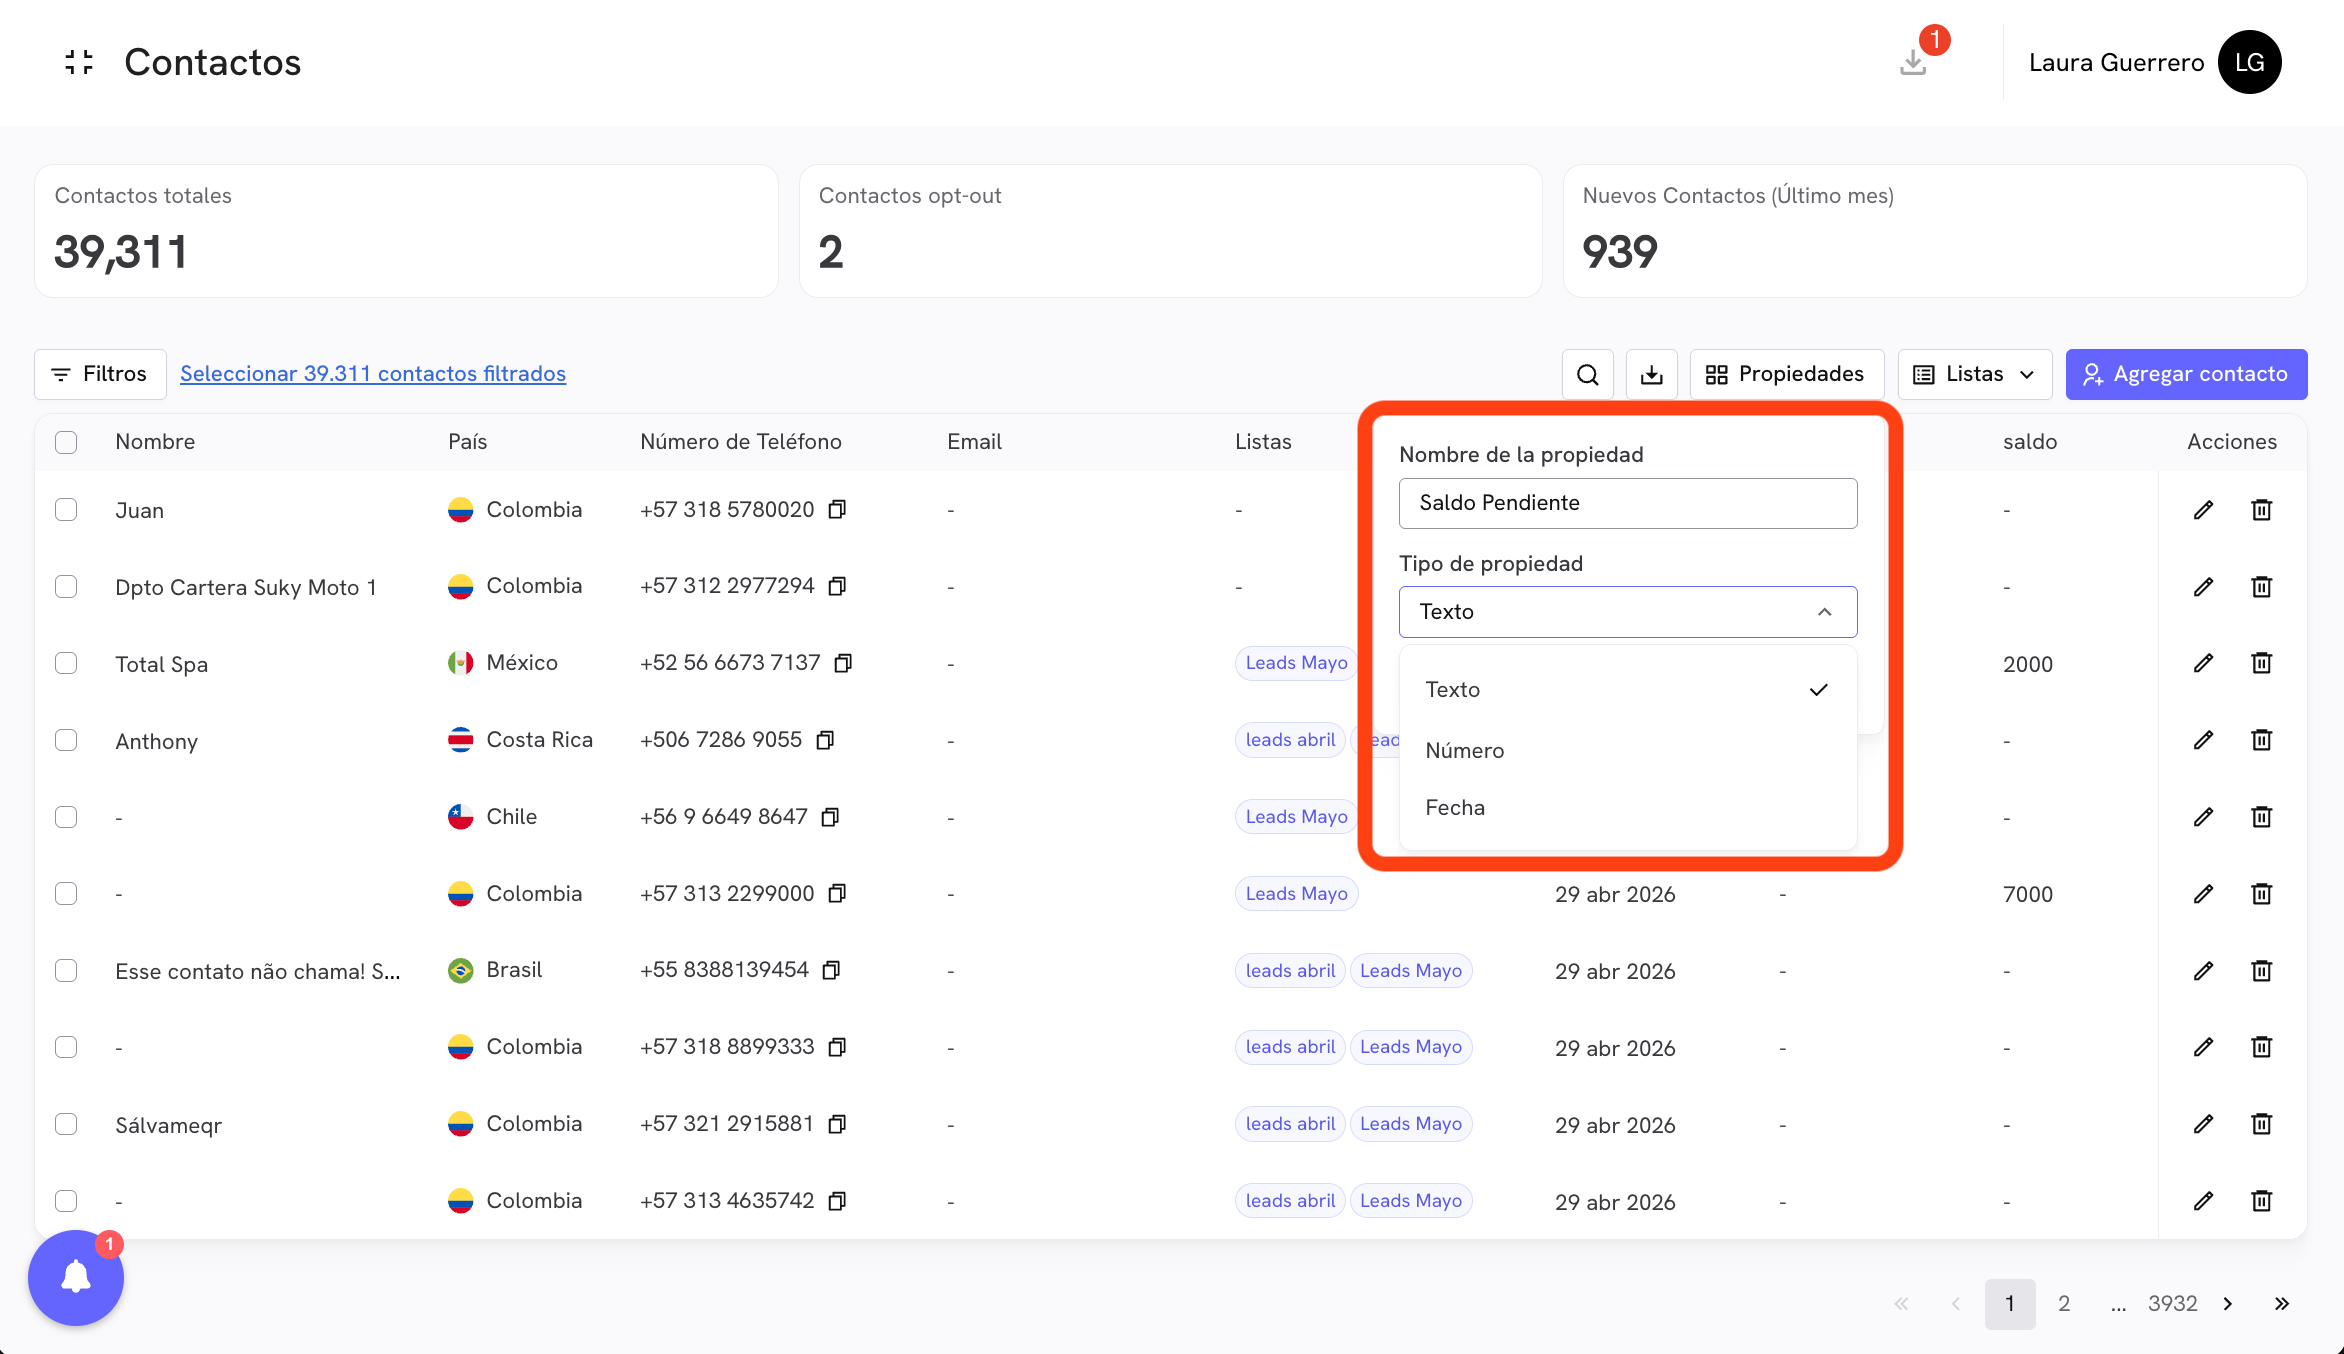This screenshot has height=1354, width=2344.
Task: Toggle the select-all checkbox in table header
Action: pyautogui.click(x=66, y=442)
